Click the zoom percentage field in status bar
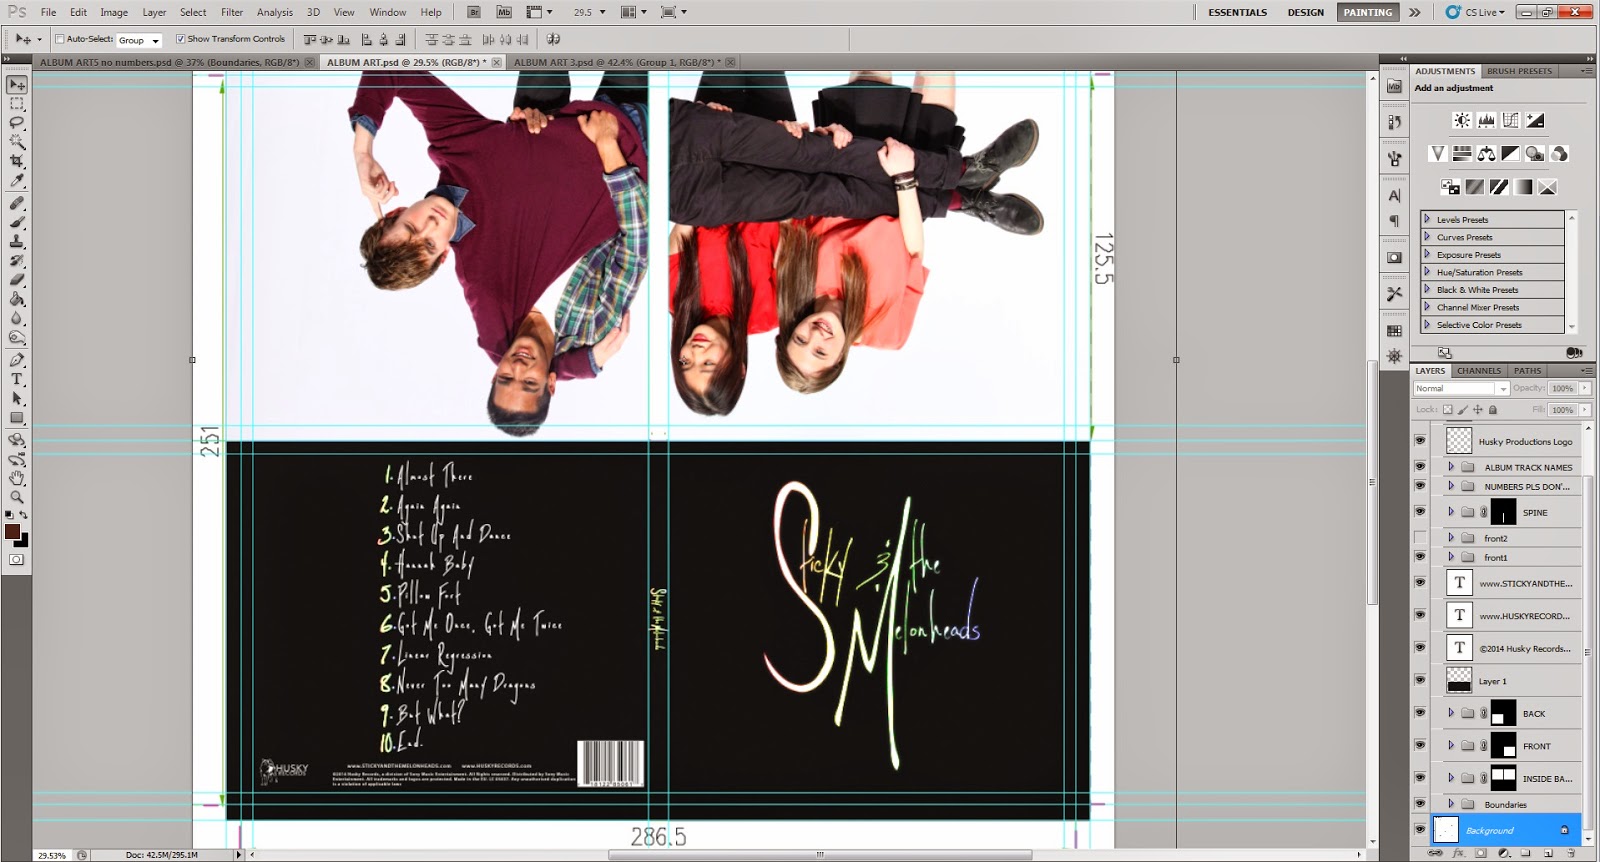Viewport: 1600px width, 862px height. tap(52, 855)
